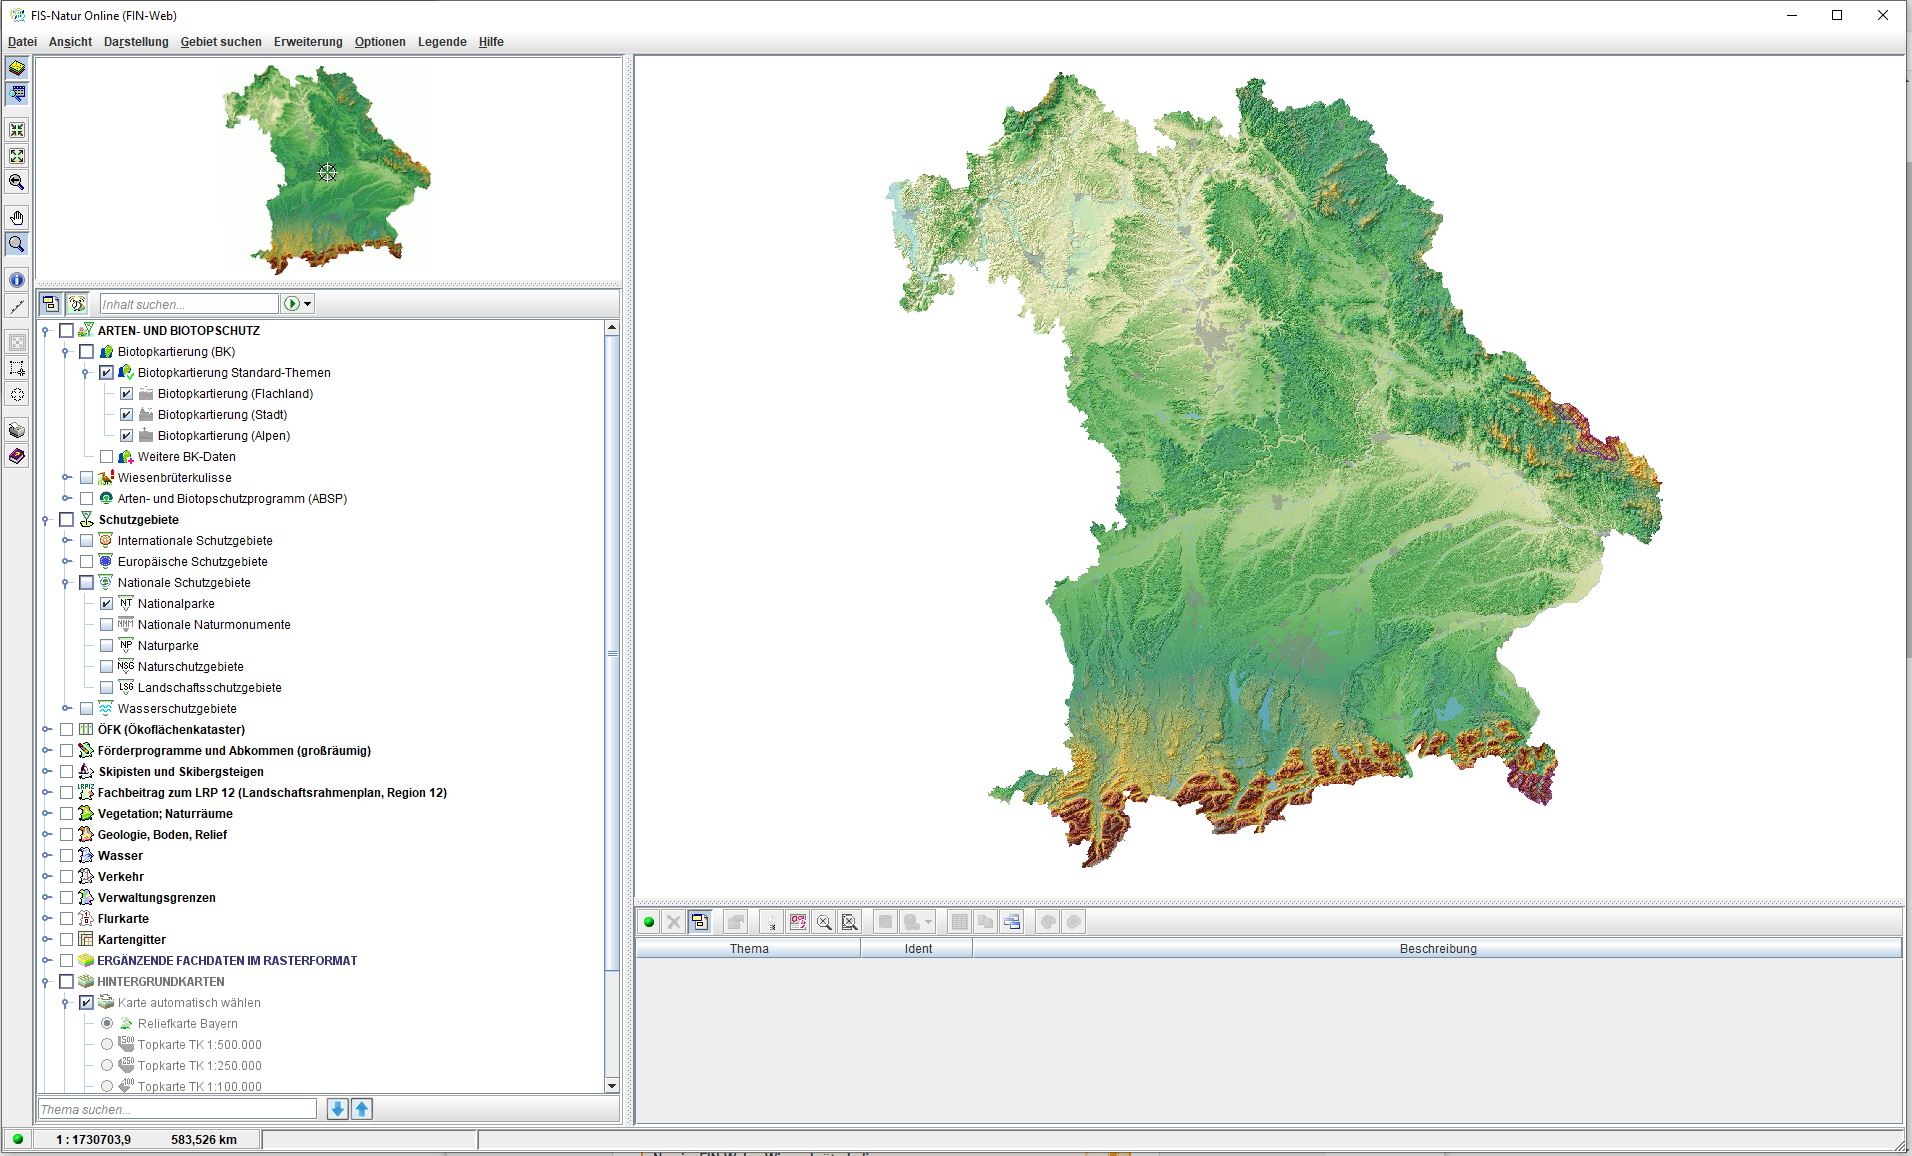The image size is (1912, 1156).
Task: Expand ÖFK (Ökoflächenkataster) node
Action: pyautogui.click(x=46, y=730)
